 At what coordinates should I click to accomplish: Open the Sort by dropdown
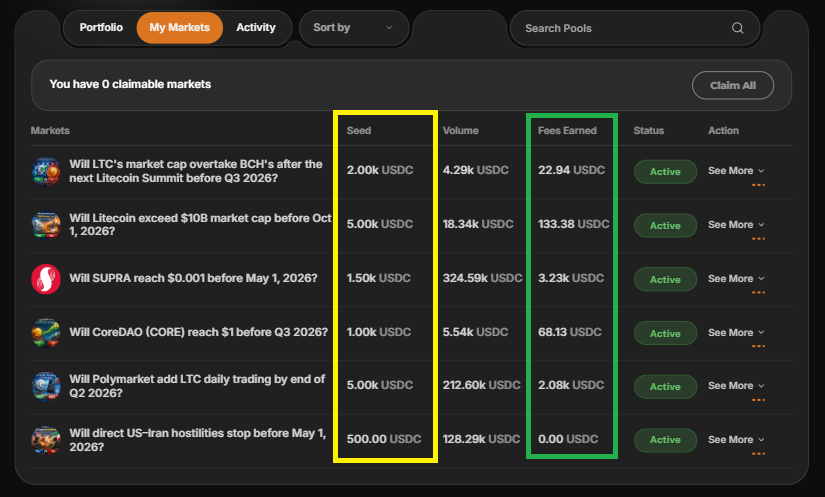pyautogui.click(x=354, y=27)
